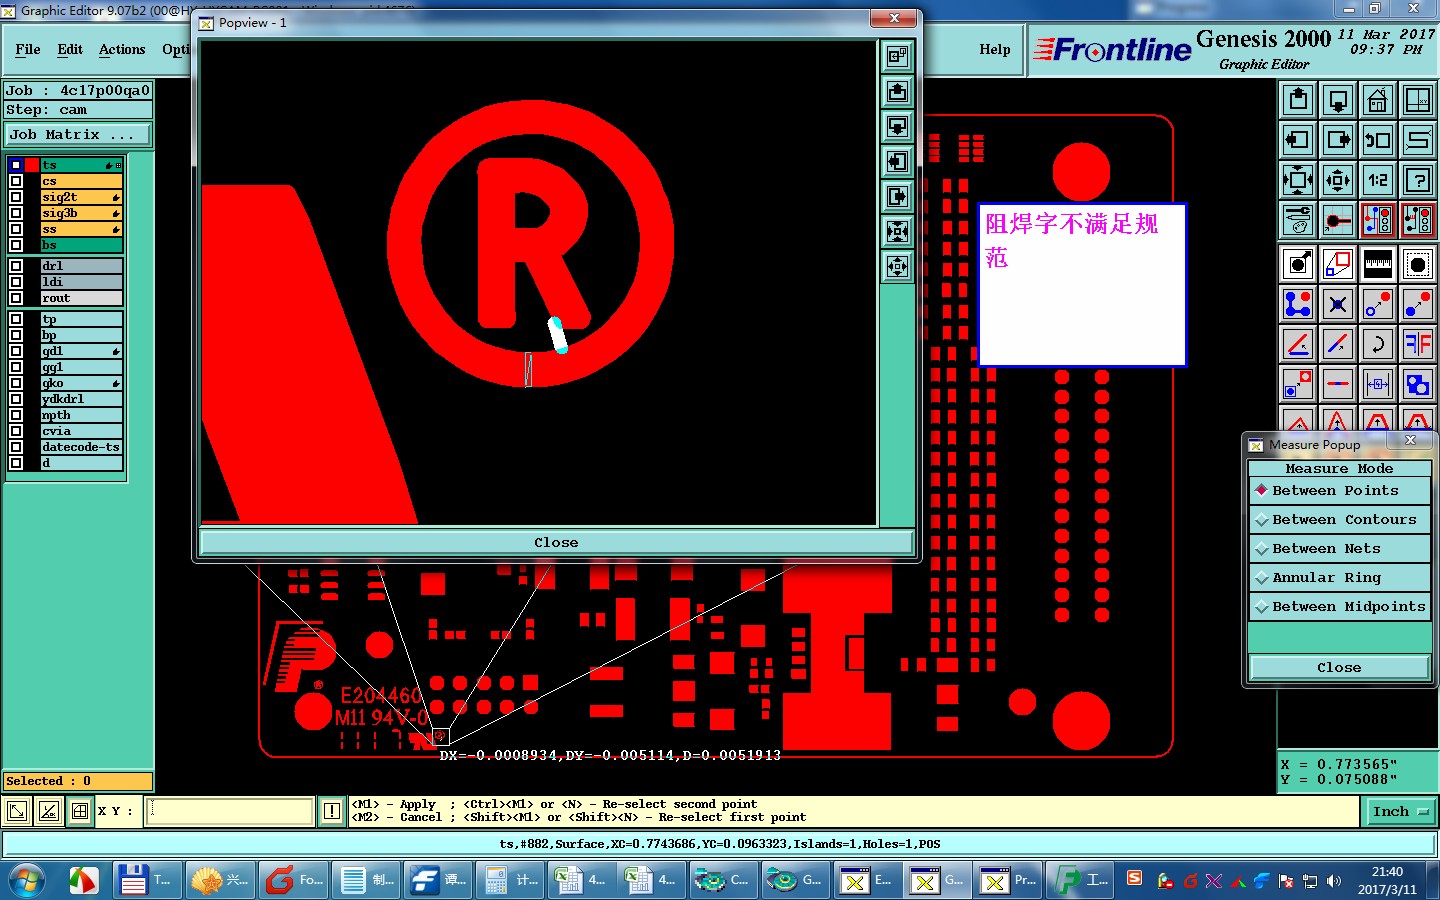
Task: Open the Inch units dropdown
Action: click(x=1400, y=812)
